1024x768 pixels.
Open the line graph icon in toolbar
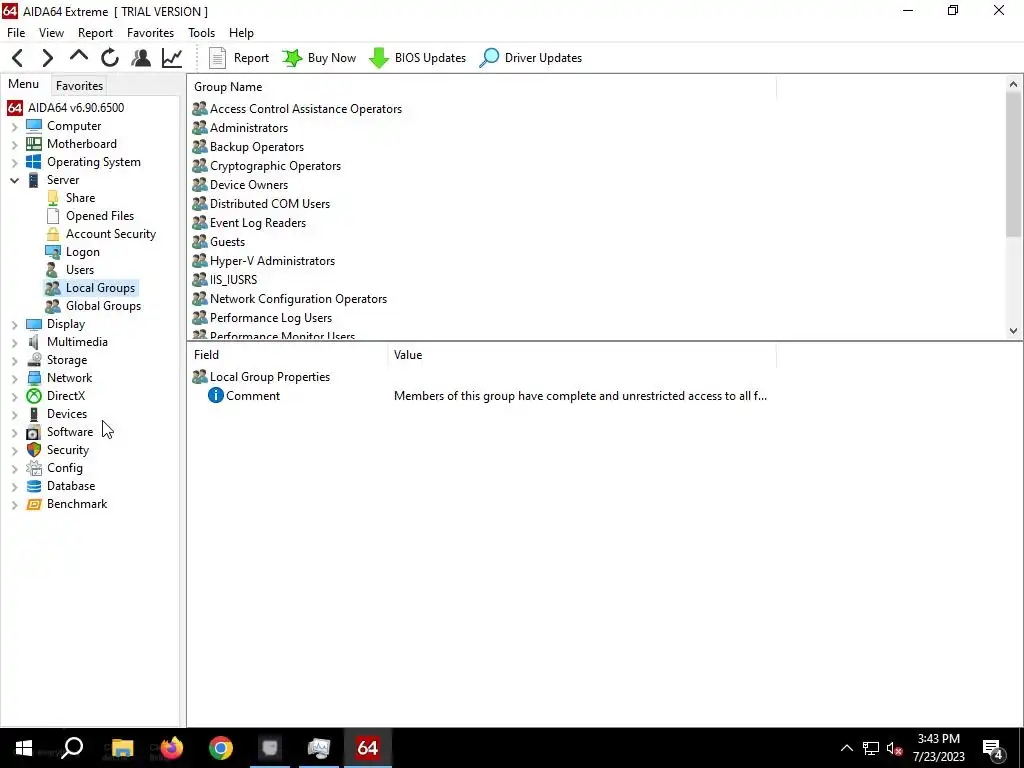click(172, 58)
